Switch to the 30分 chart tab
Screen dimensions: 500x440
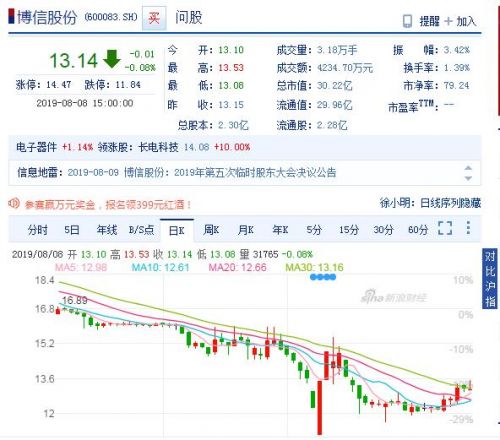pyautogui.click(x=383, y=230)
